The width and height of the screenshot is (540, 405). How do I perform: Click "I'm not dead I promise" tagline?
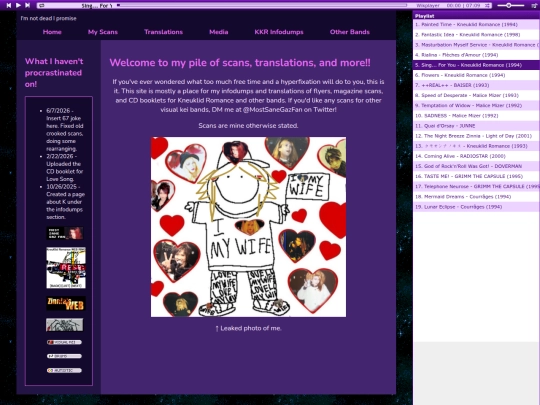click(48, 19)
